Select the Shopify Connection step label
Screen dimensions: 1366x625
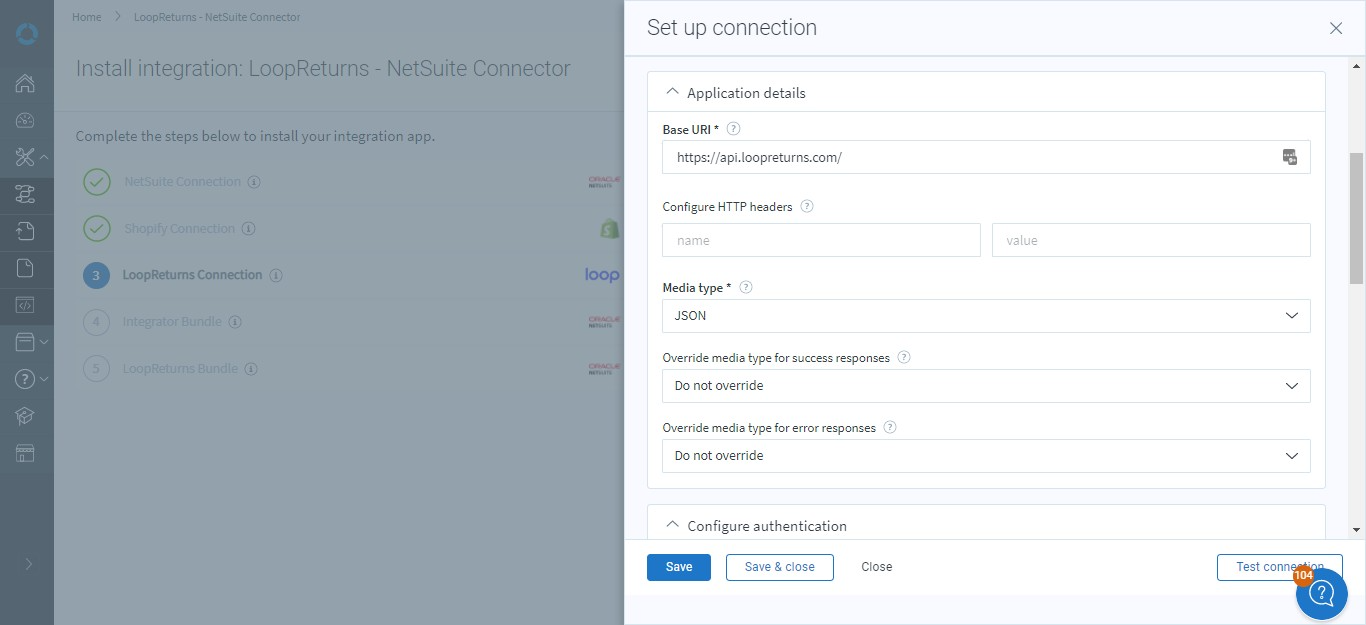point(180,229)
